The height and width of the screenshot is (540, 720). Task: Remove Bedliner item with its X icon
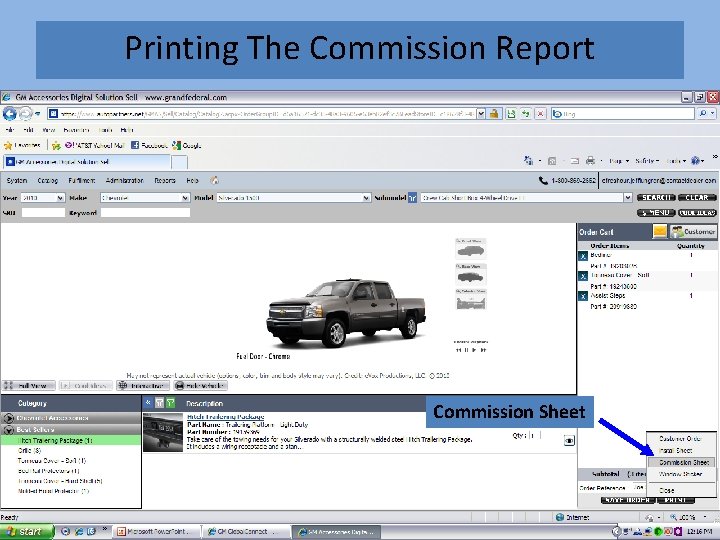click(583, 256)
